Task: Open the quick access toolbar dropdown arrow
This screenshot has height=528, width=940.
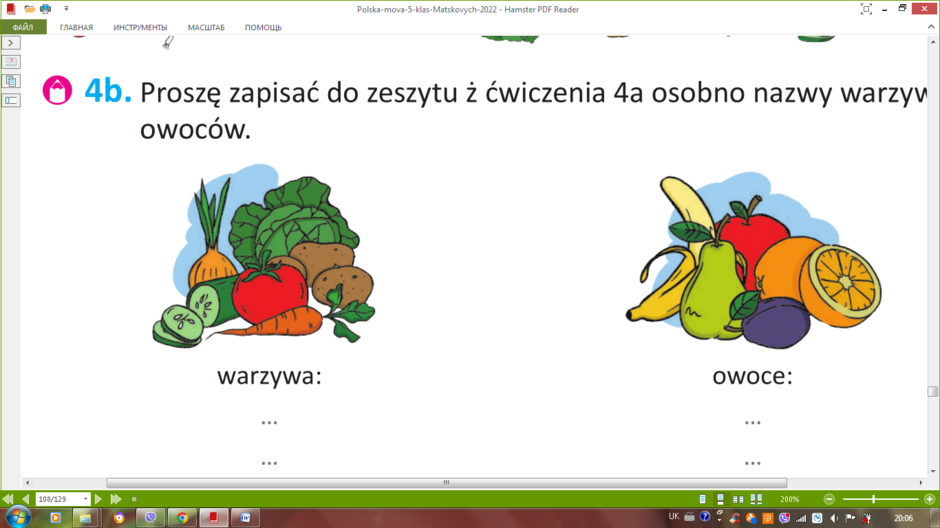Action: click(66, 9)
